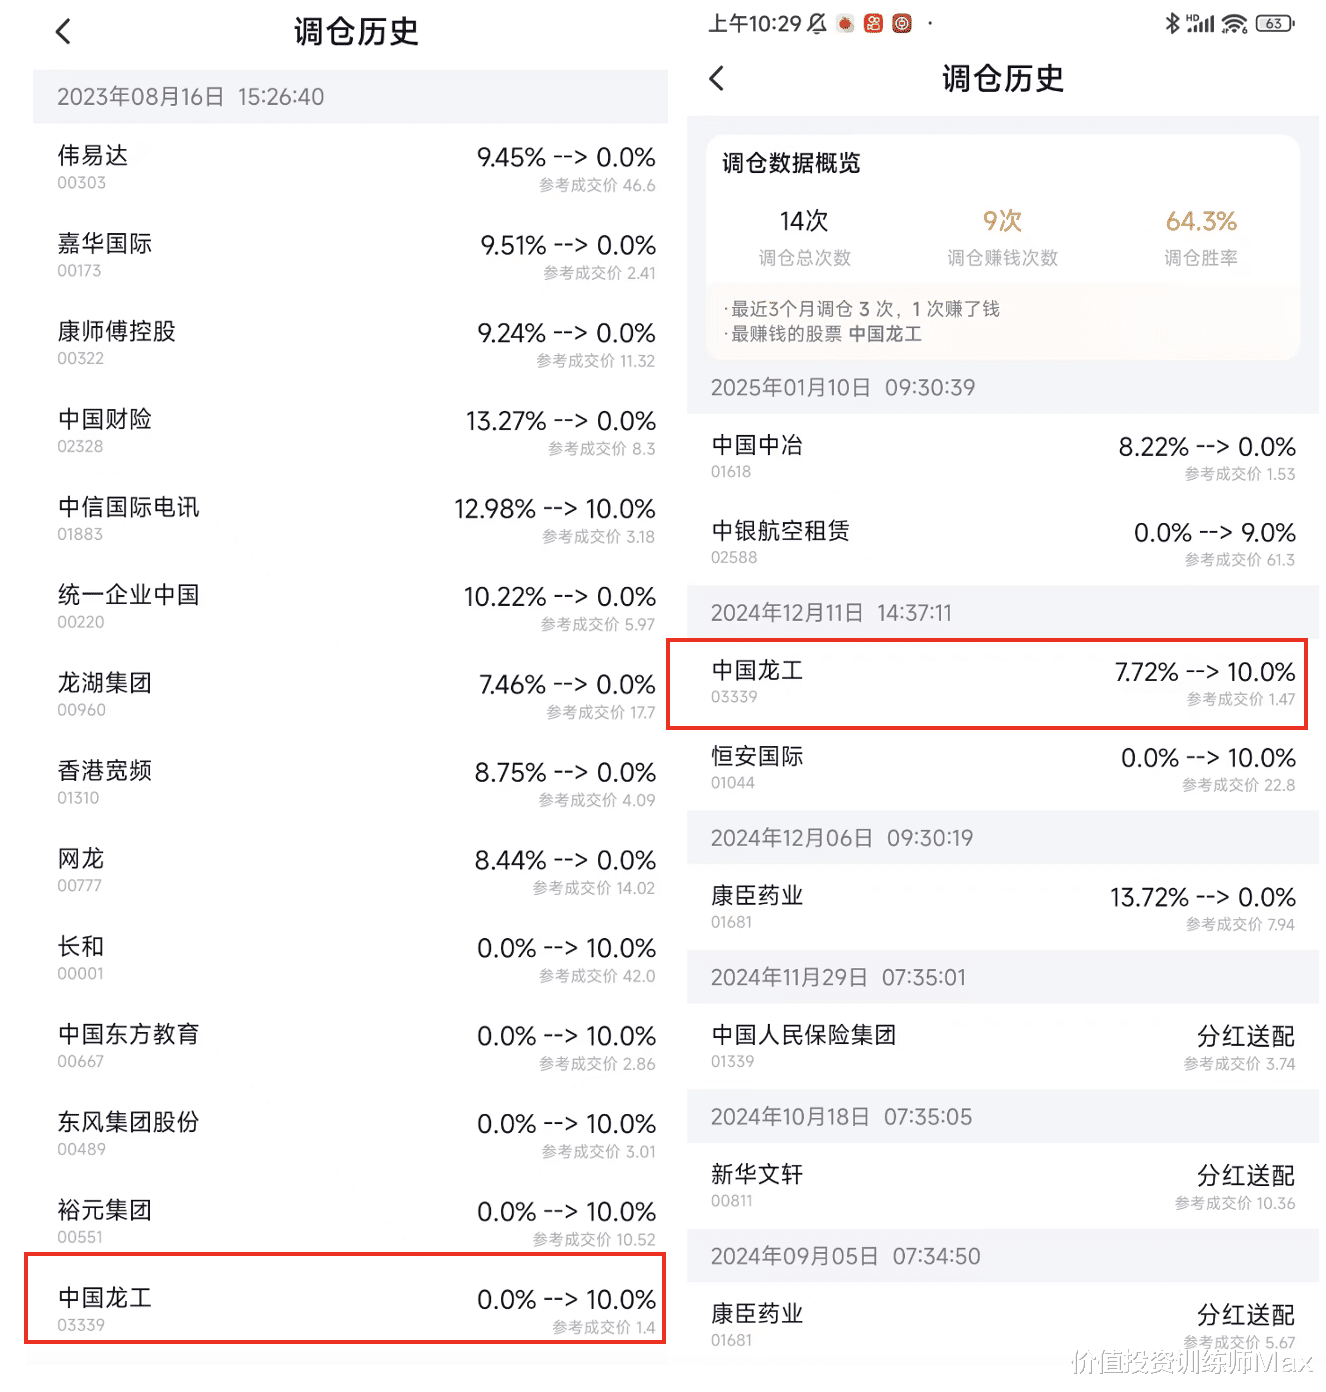Tap the 调仓赚钱次数 9次 statistic
This screenshot has width=1326, height=1392.
pos(1002,237)
